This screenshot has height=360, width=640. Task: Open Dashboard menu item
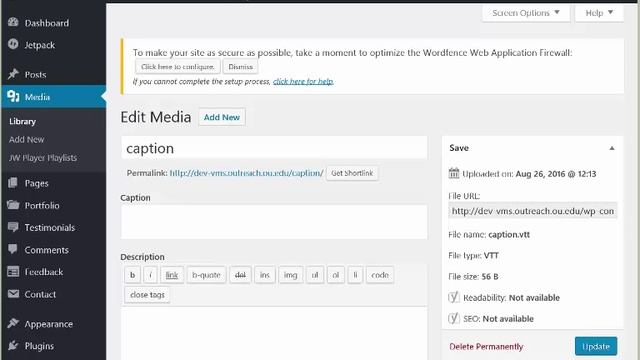(47, 23)
